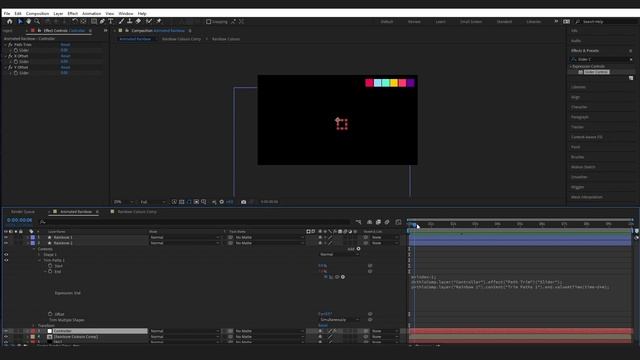Toggle the X Offset Slider stopwatch
This screenshot has height=360, width=640.
pos(16,62)
